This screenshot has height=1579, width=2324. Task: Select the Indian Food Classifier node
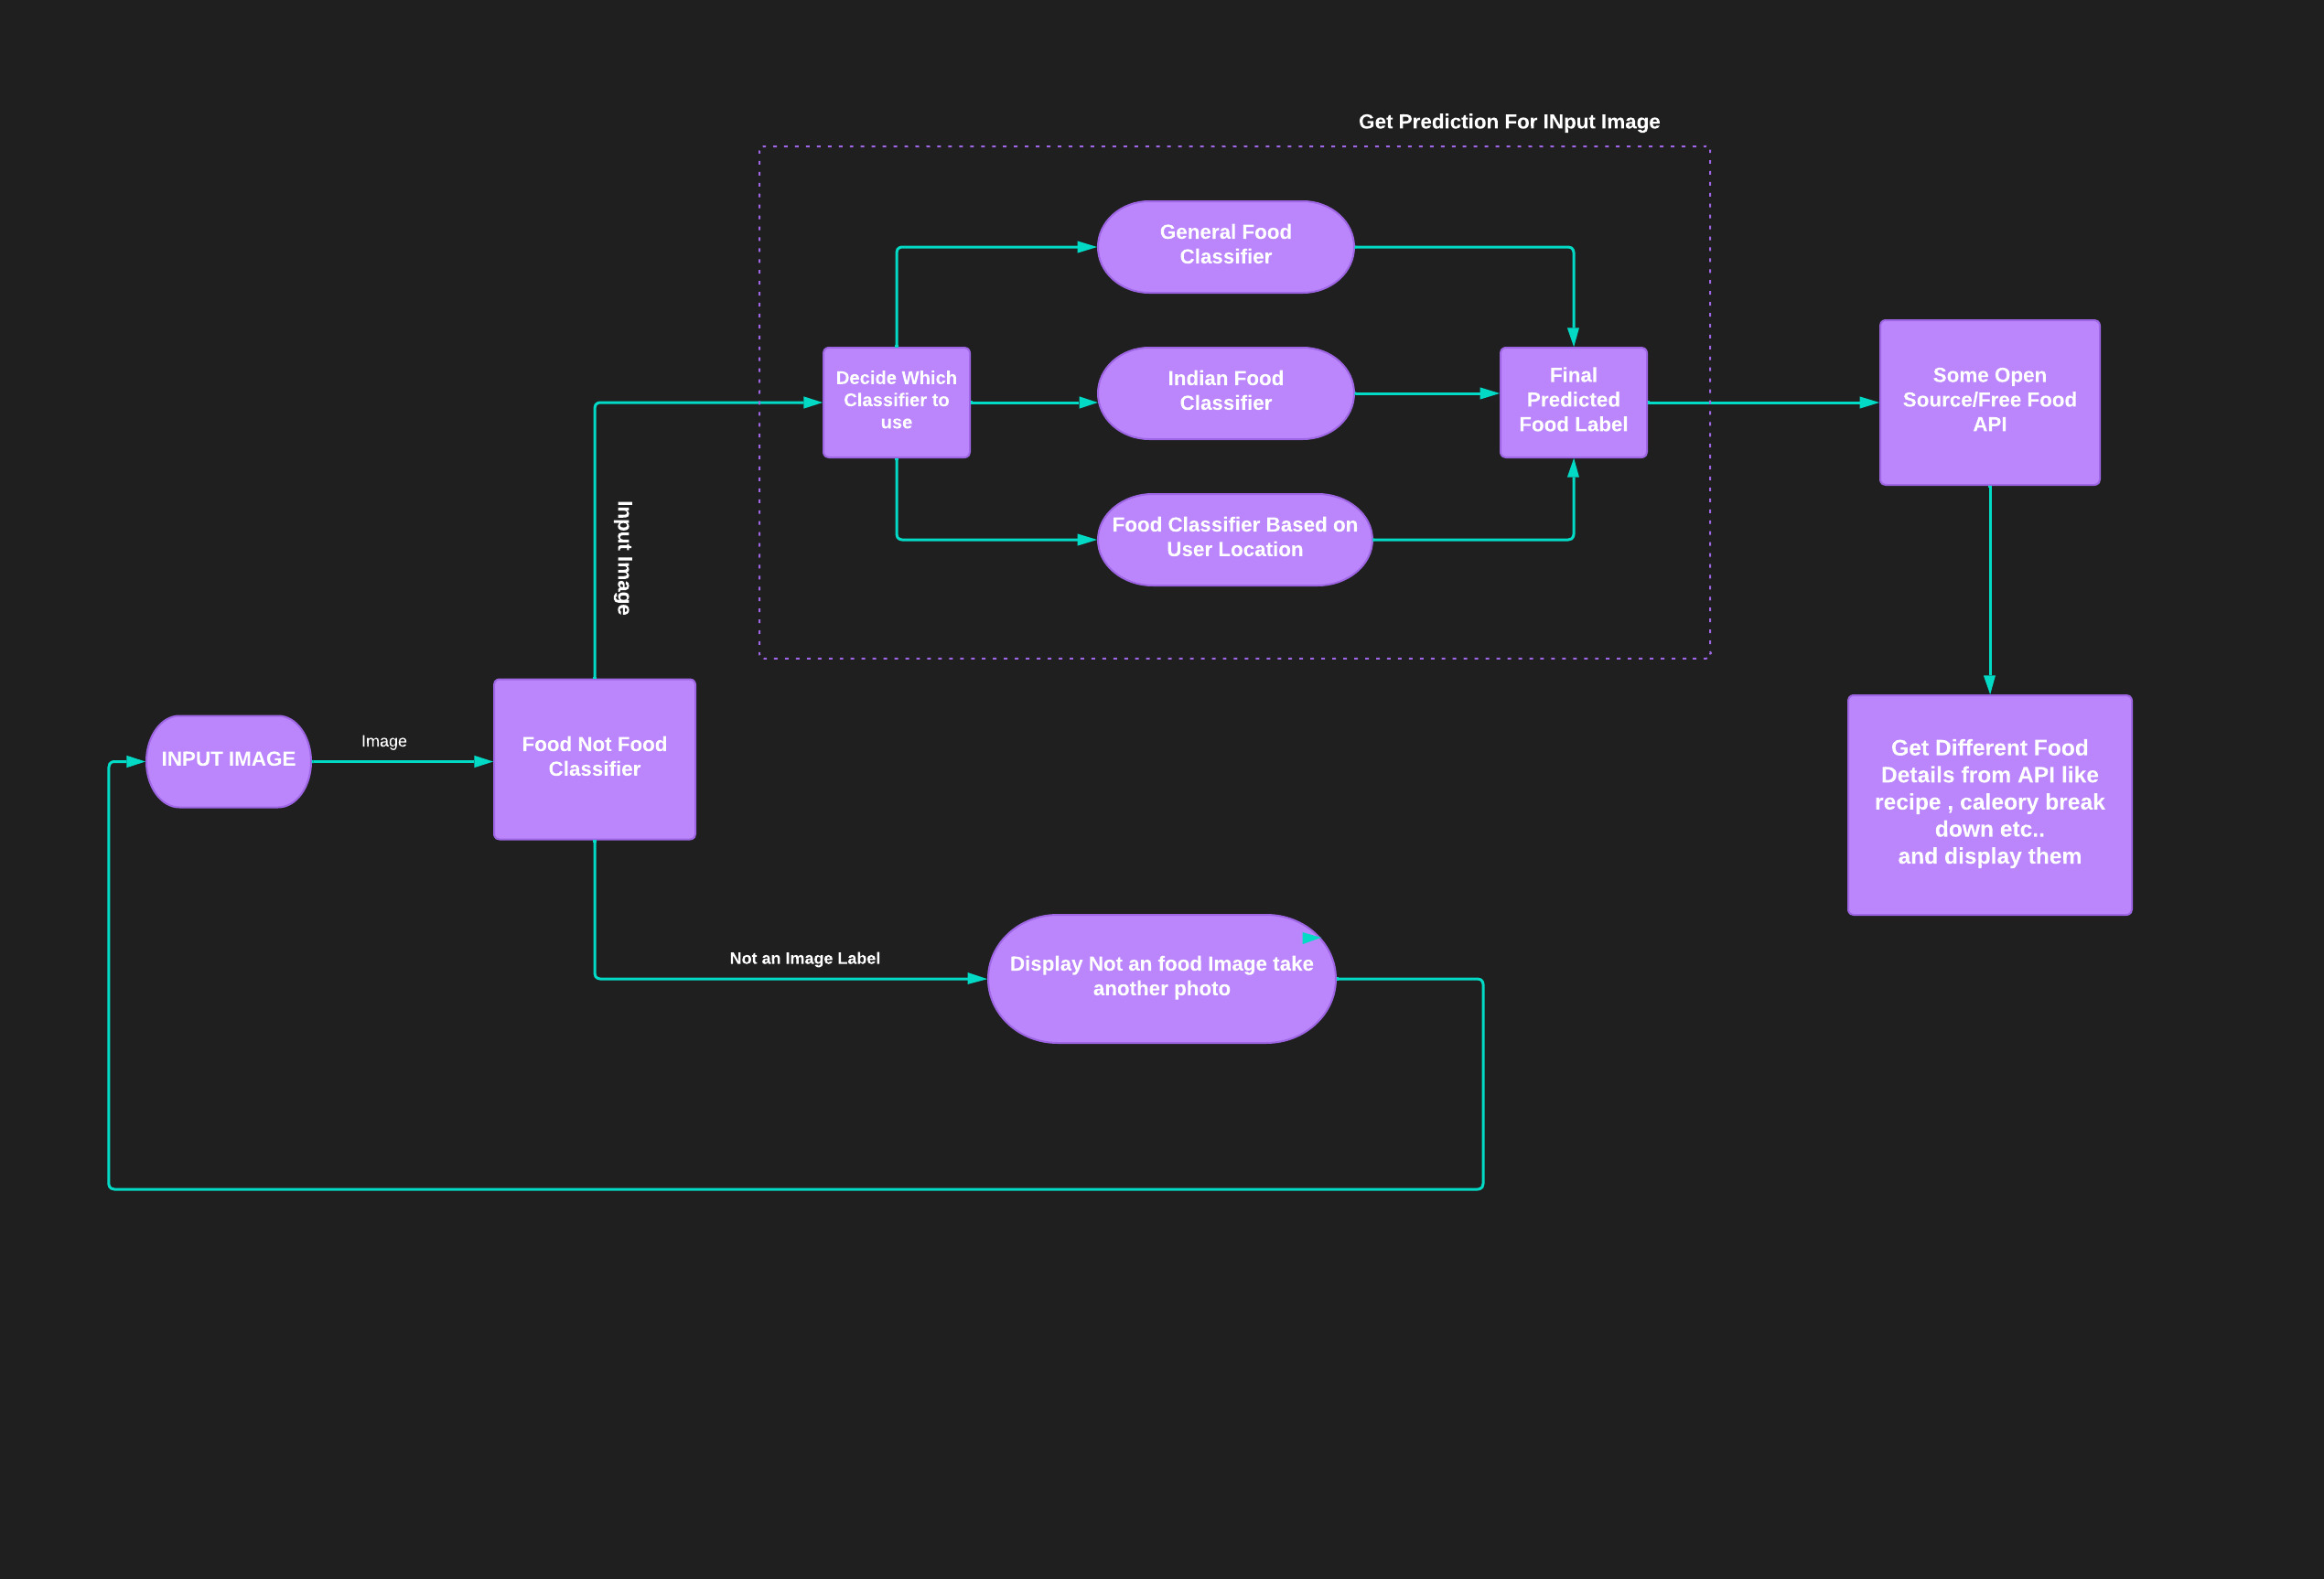pyautogui.click(x=1225, y=392)
